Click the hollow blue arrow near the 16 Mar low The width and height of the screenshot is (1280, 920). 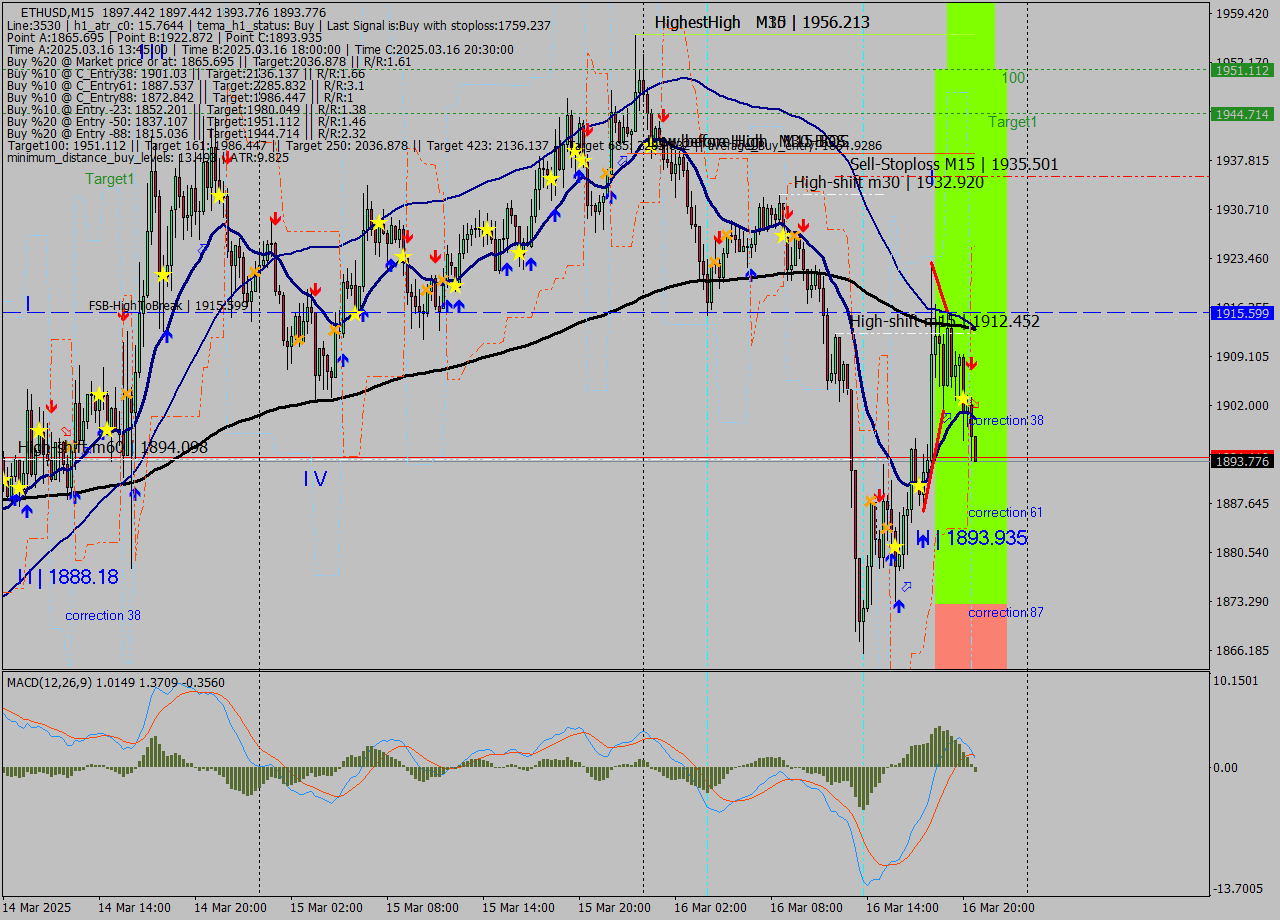906,586
